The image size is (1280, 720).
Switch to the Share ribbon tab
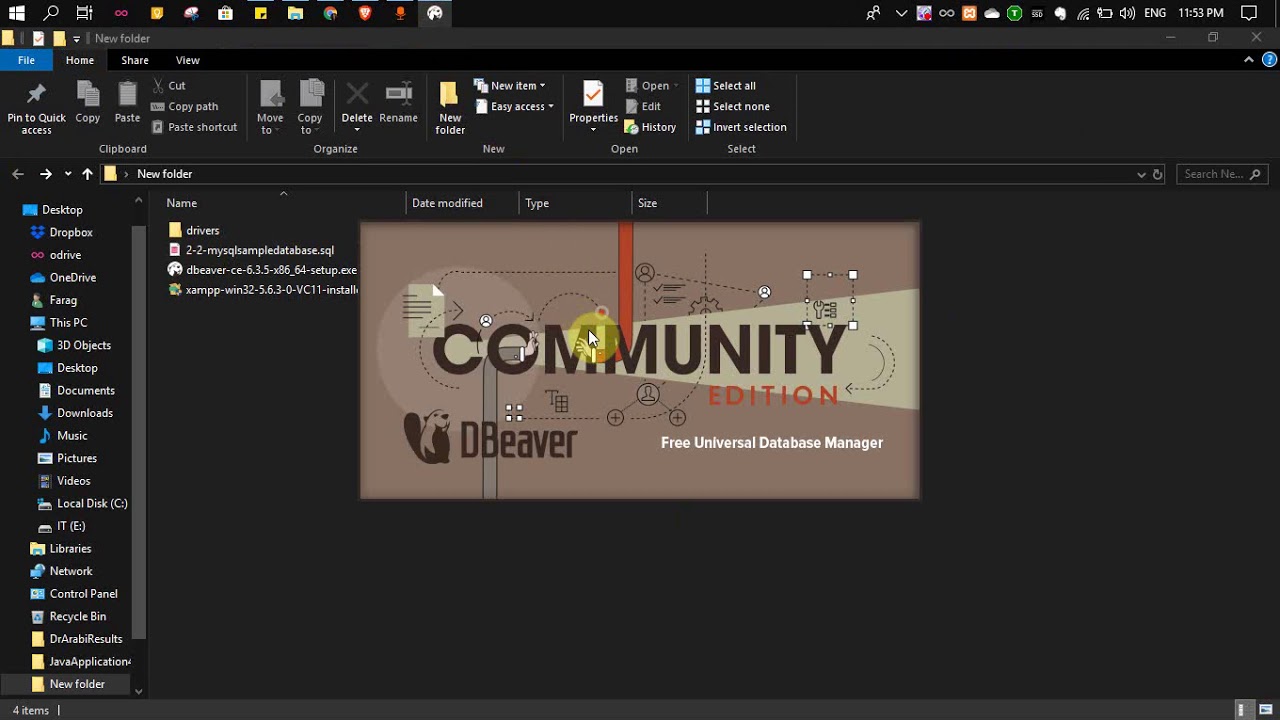pyautogui.click(x=135, y=60)
